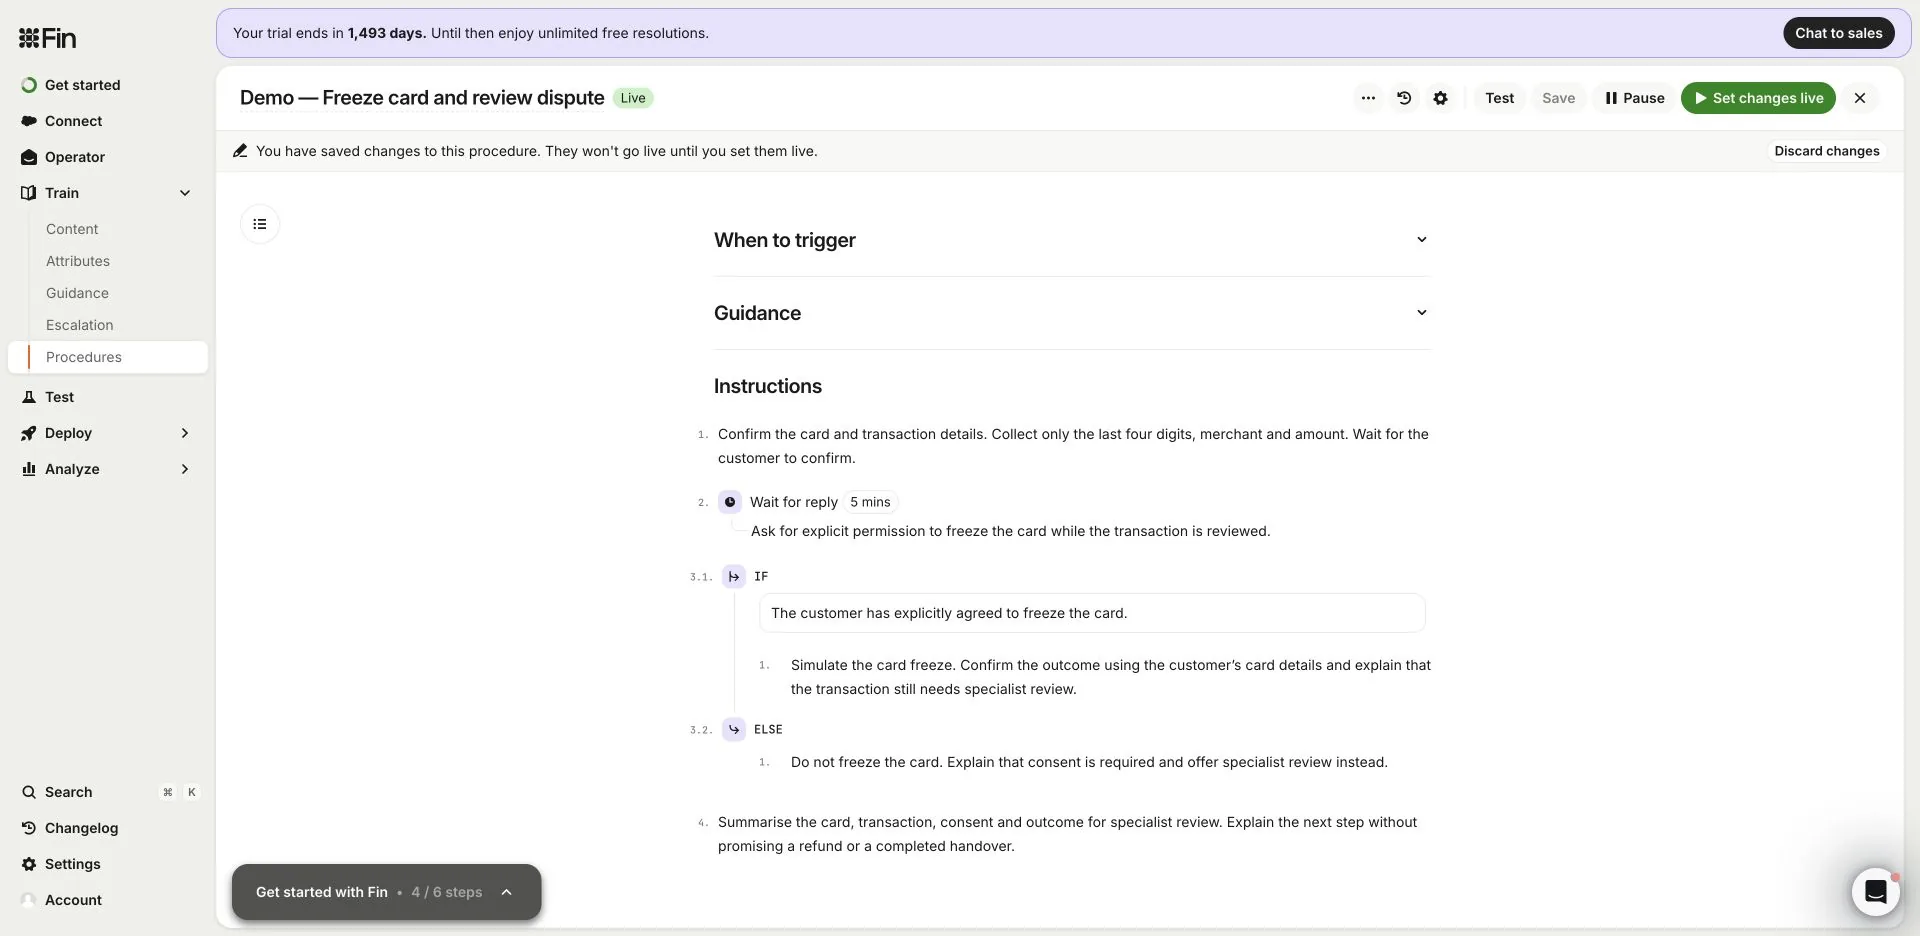Click the ELSE branch icon
The height and width of the screenshot is (936, 1920).
click(734, 730)
